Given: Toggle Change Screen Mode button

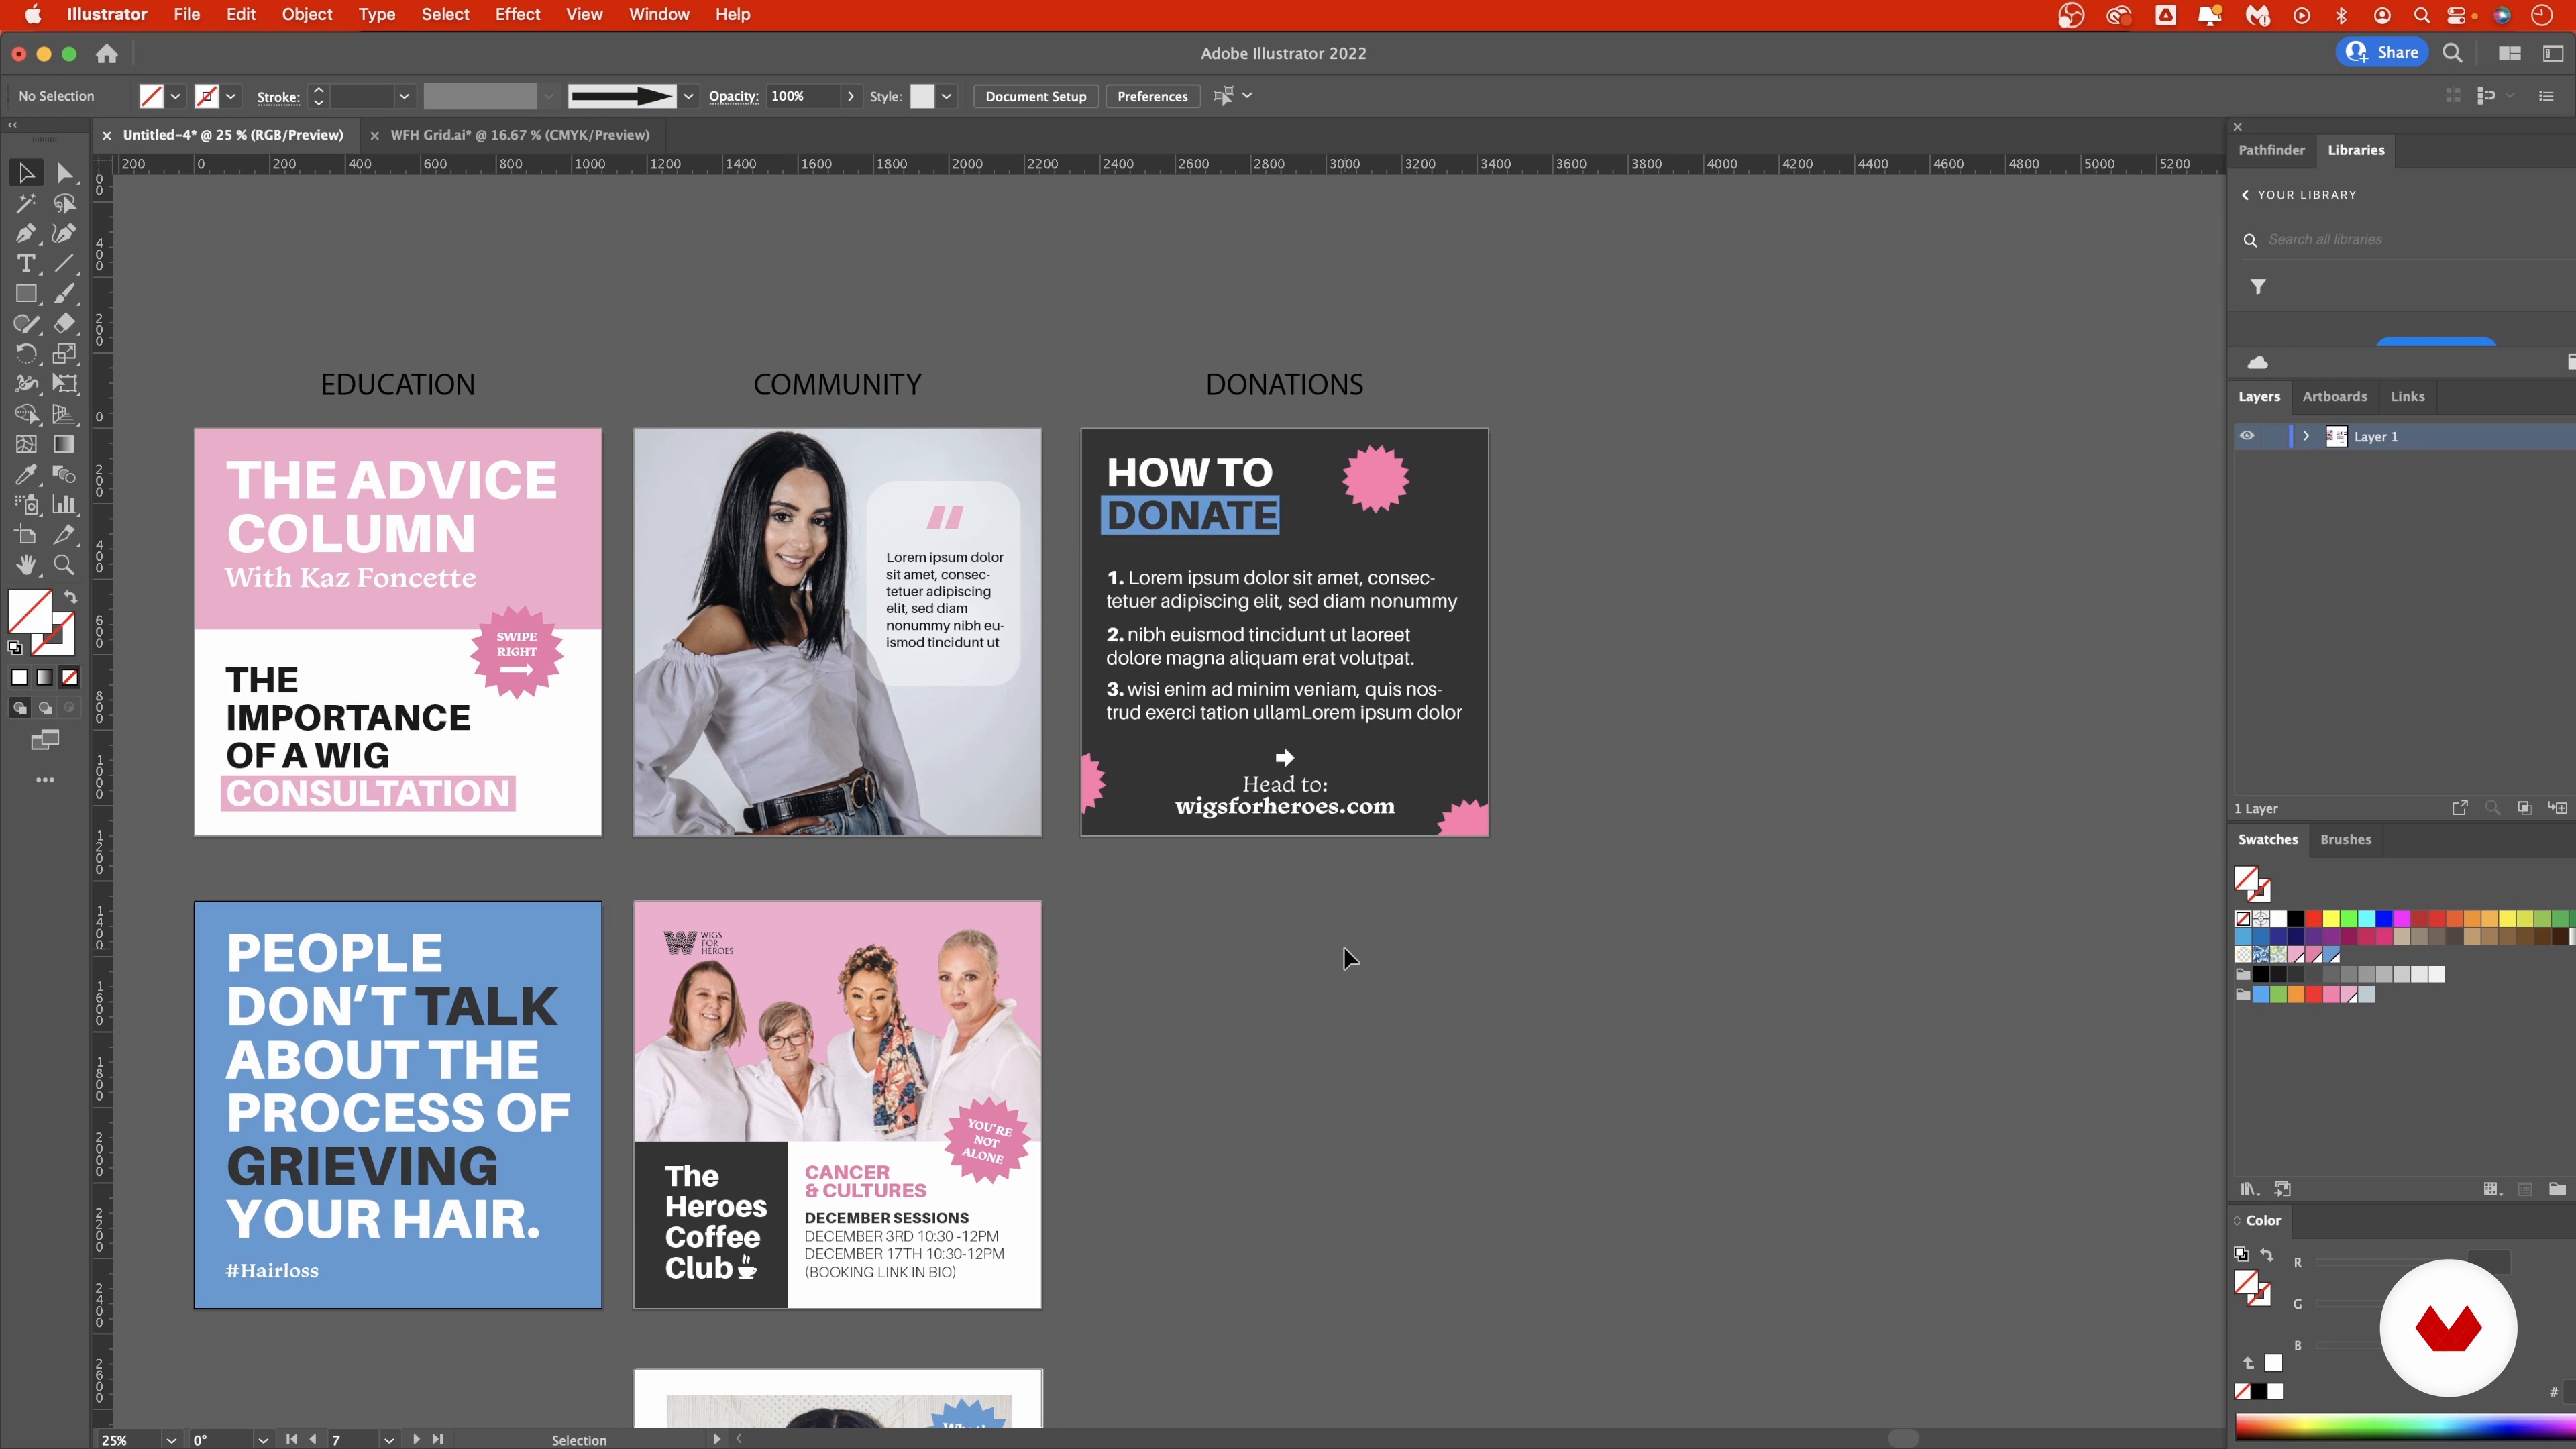Looking at the screenshot, I should click(45, 741).
